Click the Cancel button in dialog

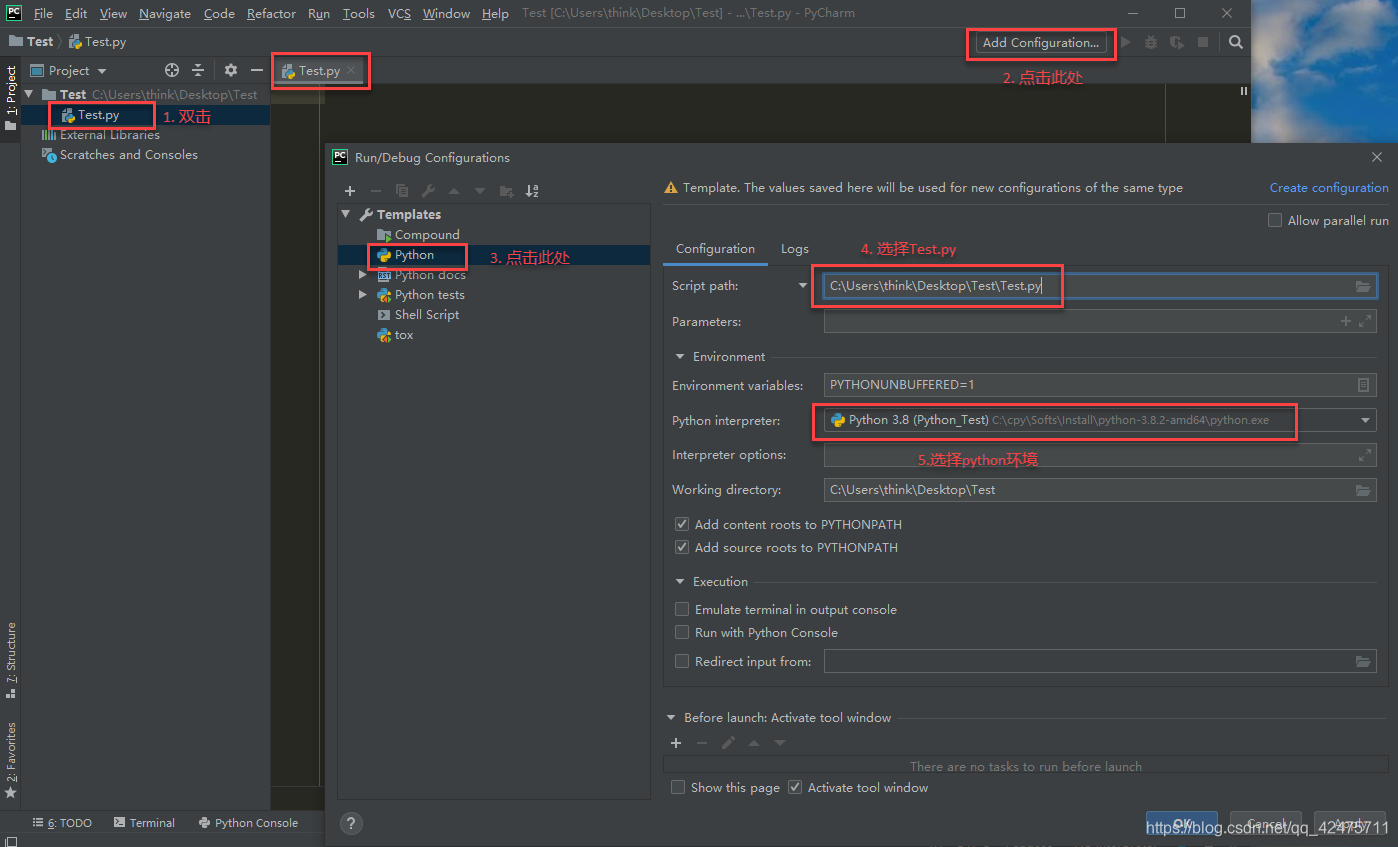[x=1266, y=824]
